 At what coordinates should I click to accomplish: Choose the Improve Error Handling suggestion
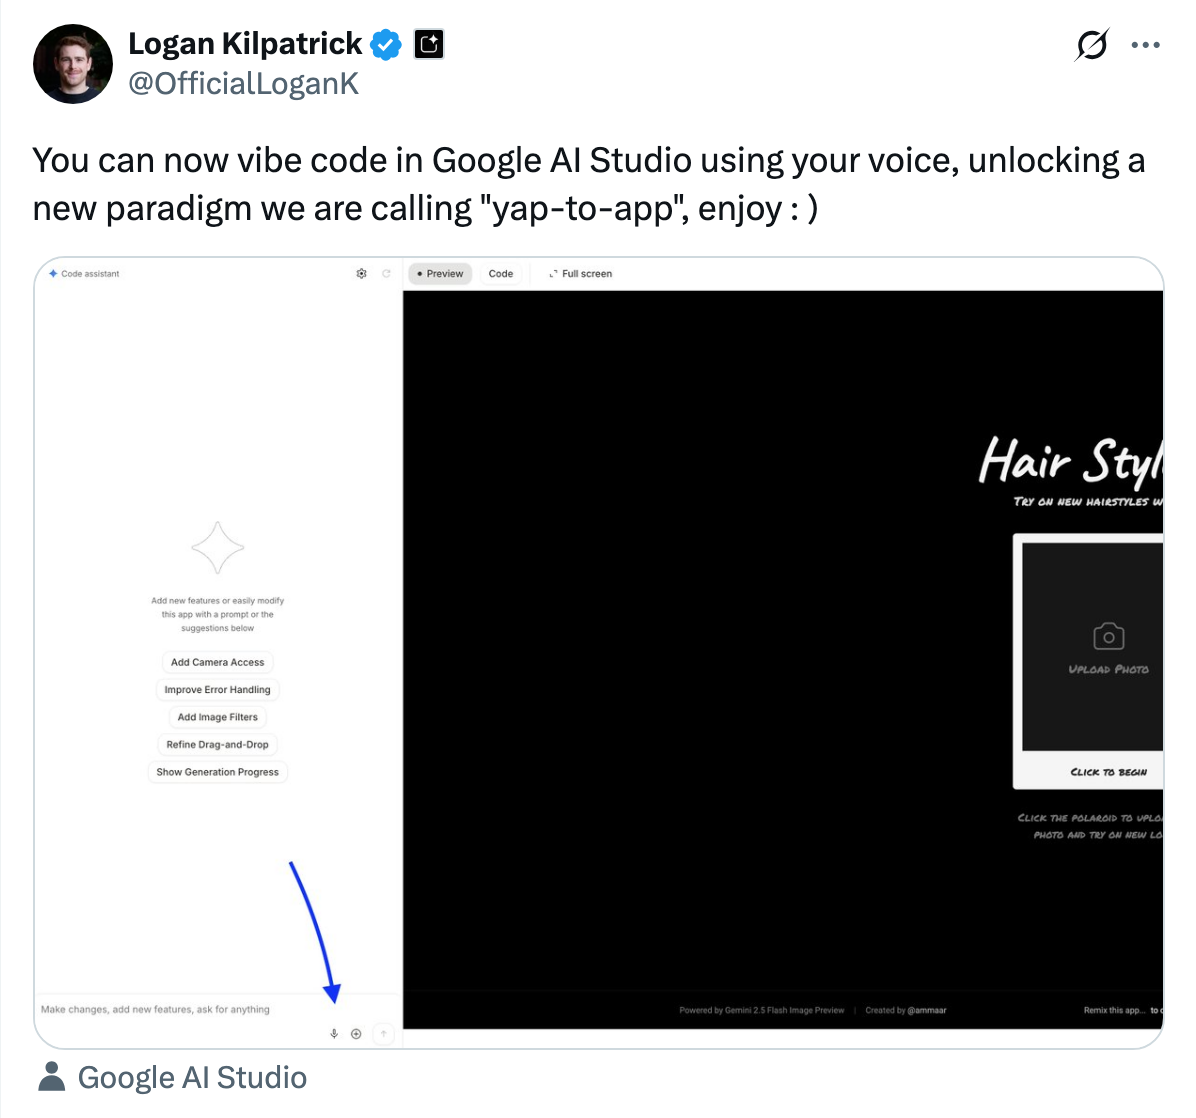pyautogui.click(x=217, y=690)
